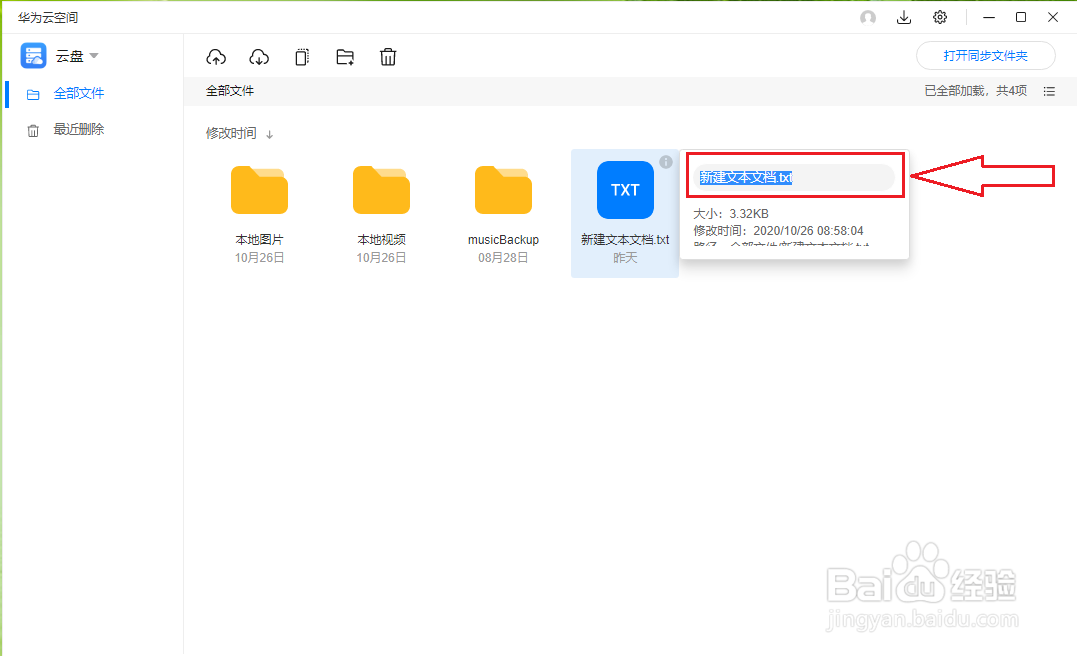
Task: Click the 云盘 cloud drive icon in sidebar
Action: pos(32,55)
